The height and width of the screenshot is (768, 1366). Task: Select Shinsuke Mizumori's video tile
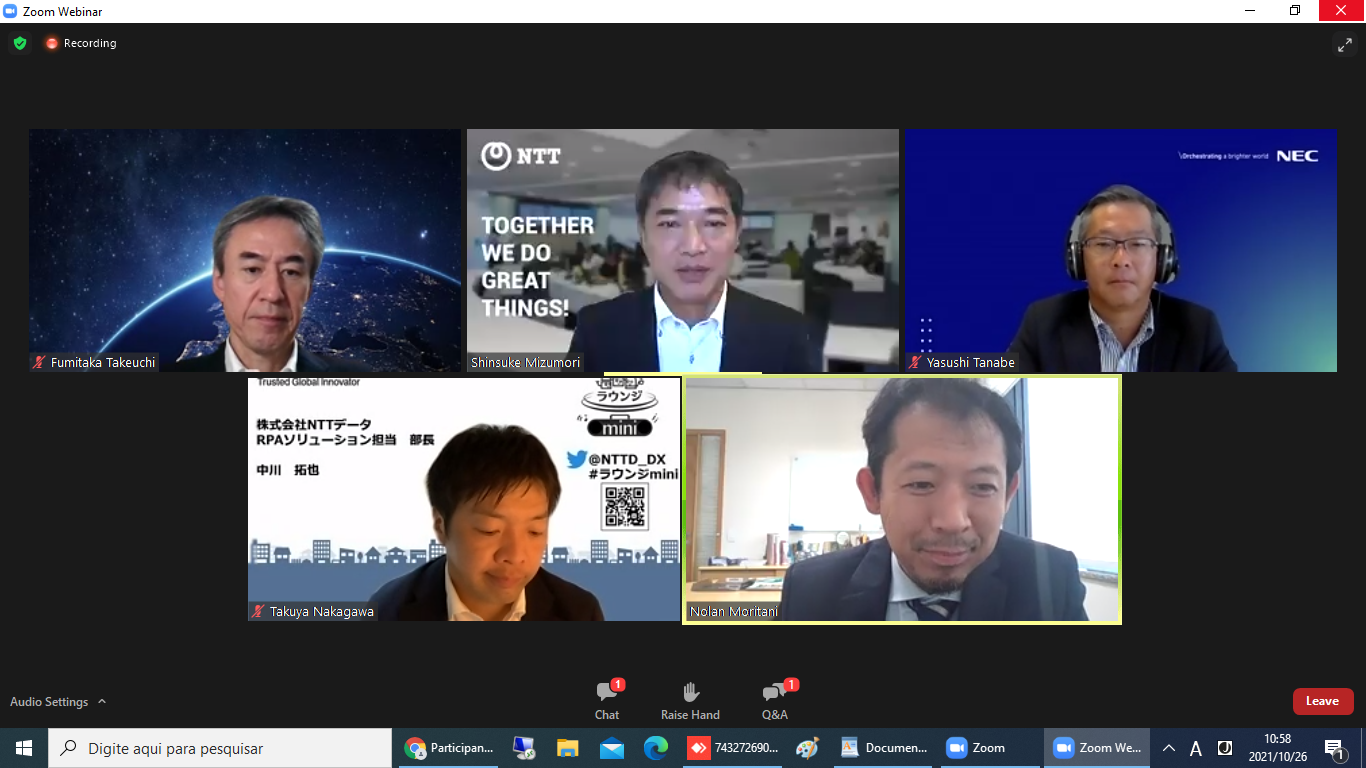(x=683, y=250)
